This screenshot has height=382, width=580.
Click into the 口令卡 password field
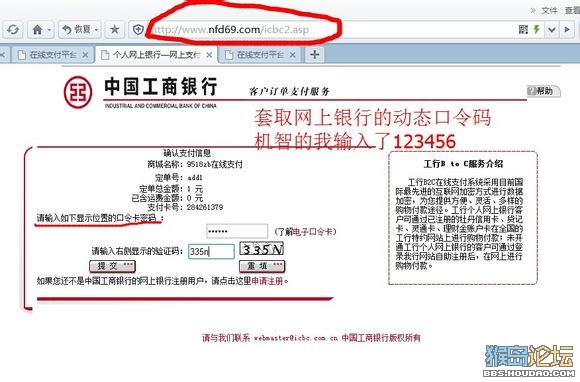237,231
